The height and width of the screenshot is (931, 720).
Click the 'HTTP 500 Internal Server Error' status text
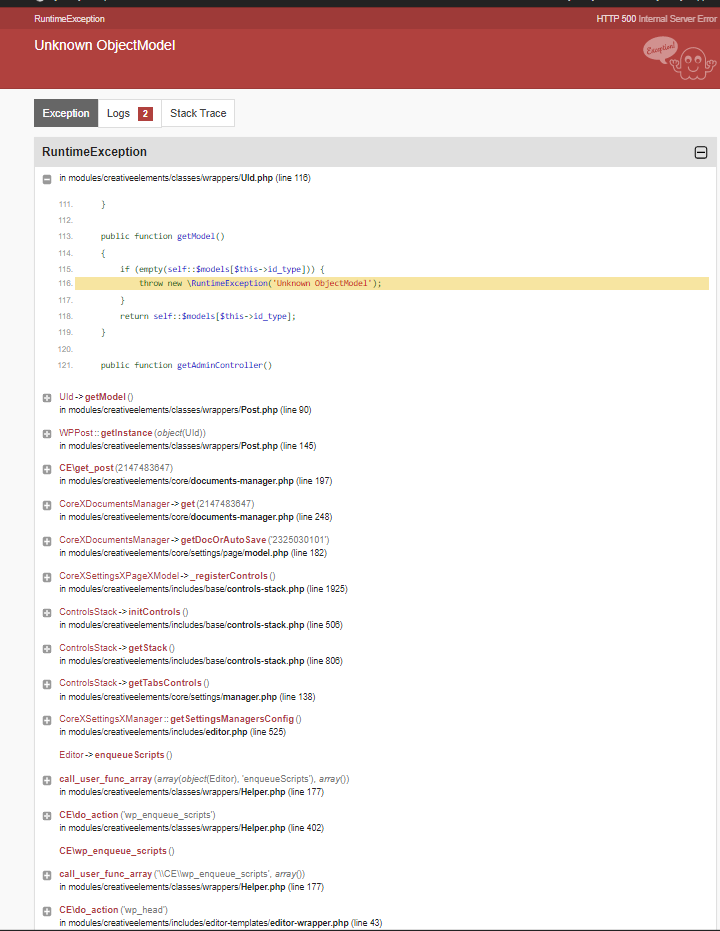pos(656,19)
